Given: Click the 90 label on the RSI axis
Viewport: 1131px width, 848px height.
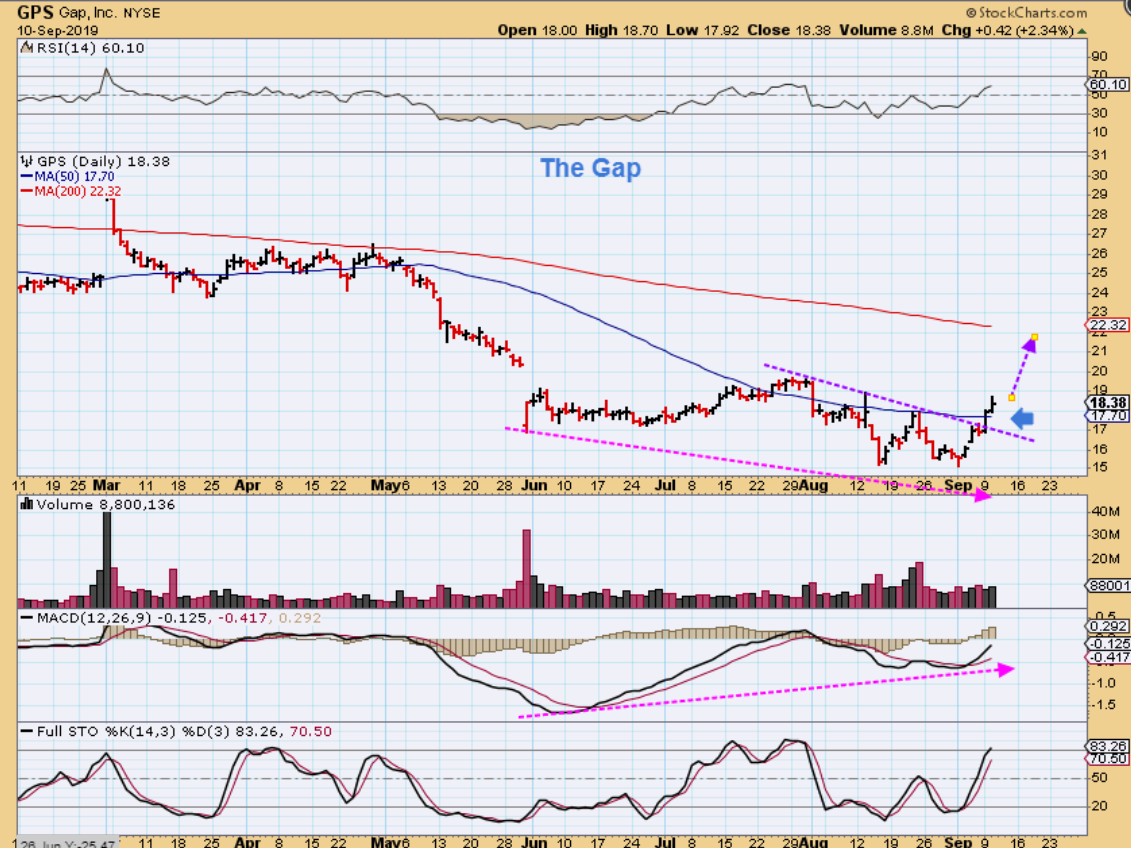Looking at the screenshot, I should coord(1099,56).
